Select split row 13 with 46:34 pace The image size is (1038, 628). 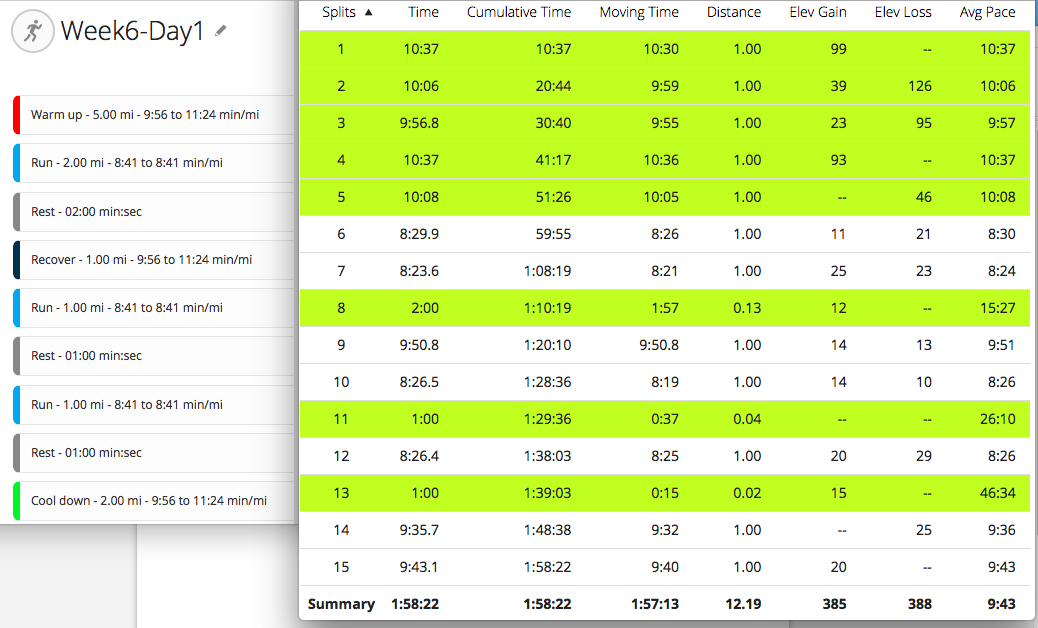[x=664, y=494]
